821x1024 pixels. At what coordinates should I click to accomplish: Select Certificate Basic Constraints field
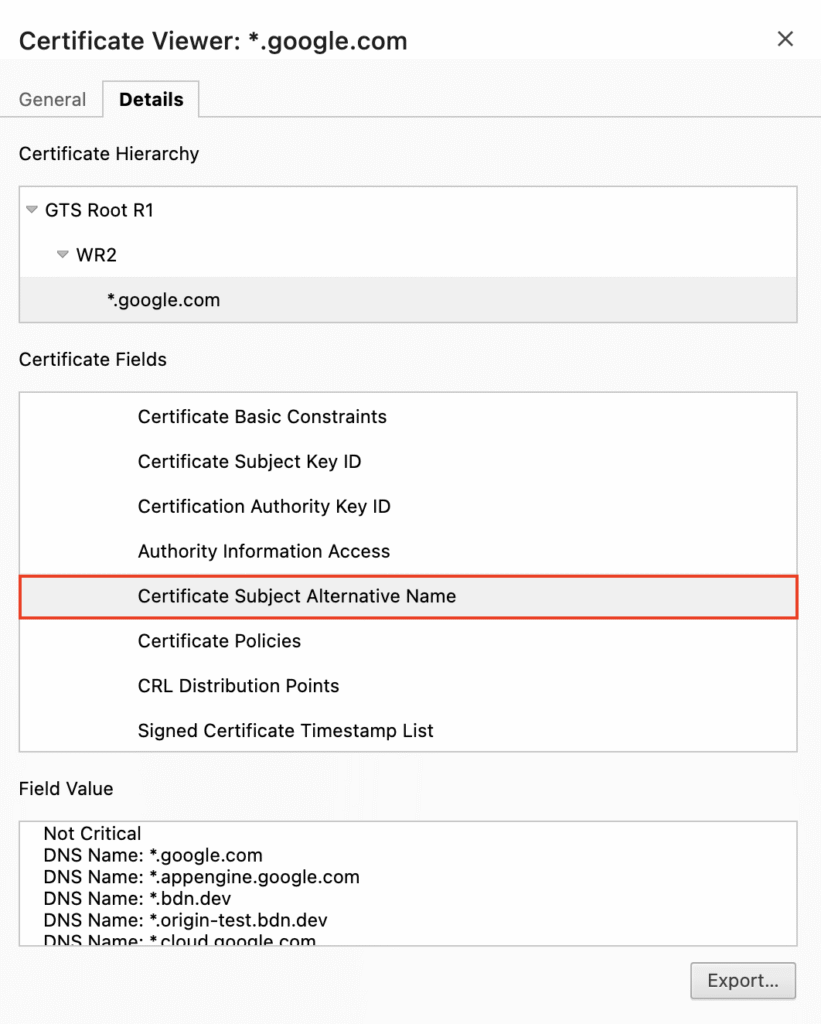tap(262, 417)
